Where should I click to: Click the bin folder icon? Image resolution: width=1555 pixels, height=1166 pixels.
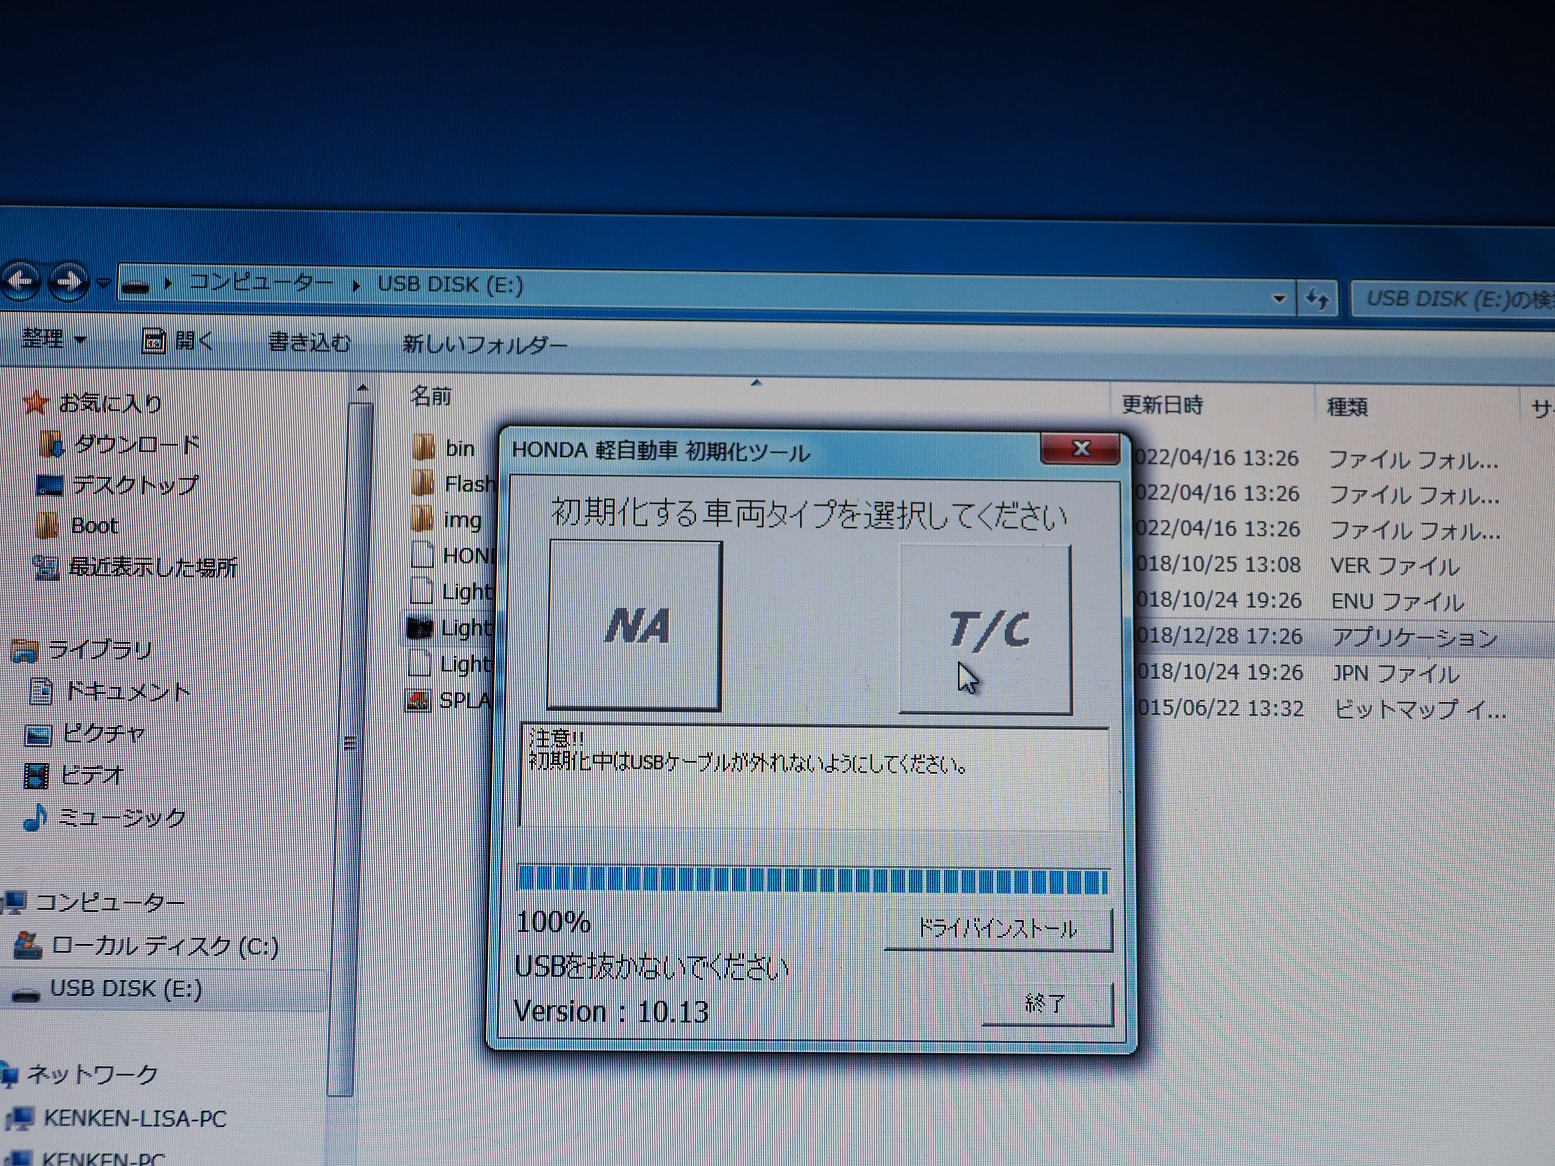423,447
